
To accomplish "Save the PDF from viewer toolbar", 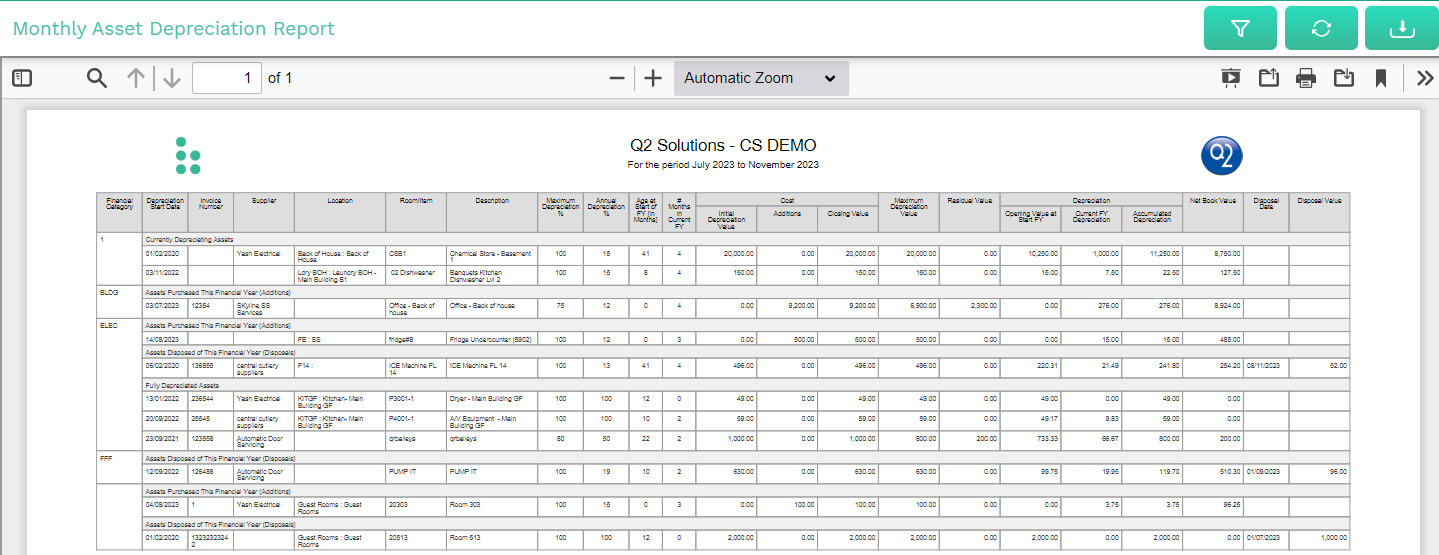I will [x=1344, y=78].
